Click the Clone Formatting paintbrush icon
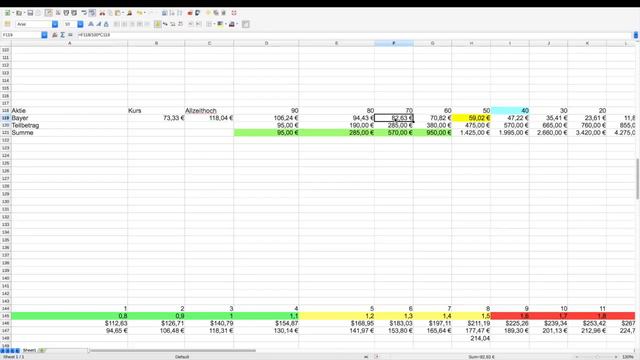The width and height of the screenshot is (640, 360). 129,13
